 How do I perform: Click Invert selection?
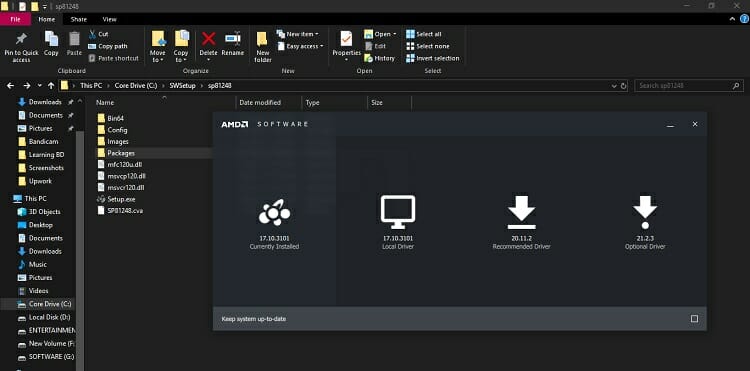coord(433,58)
